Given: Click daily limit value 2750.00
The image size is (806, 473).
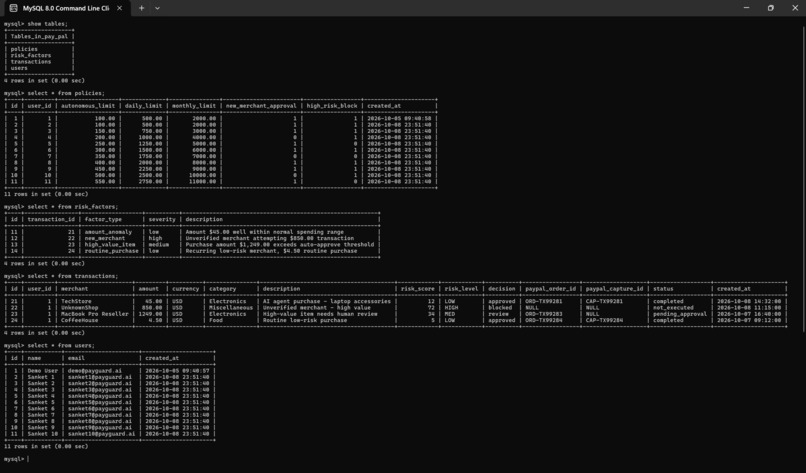Looking at the screenshot, I should [x=149, y=181].
